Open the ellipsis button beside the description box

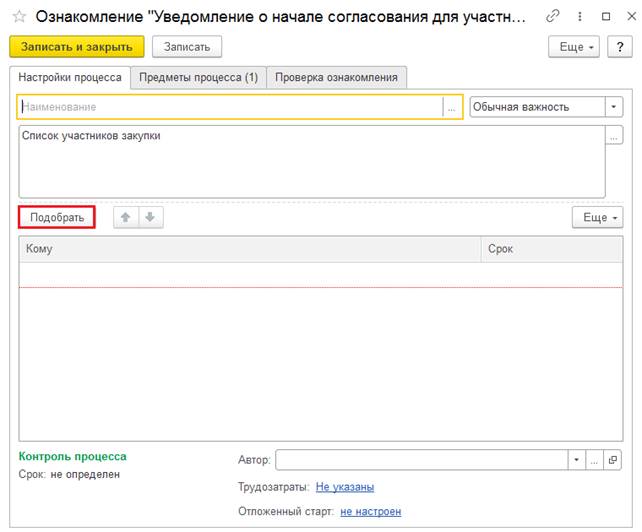(614, 136)
